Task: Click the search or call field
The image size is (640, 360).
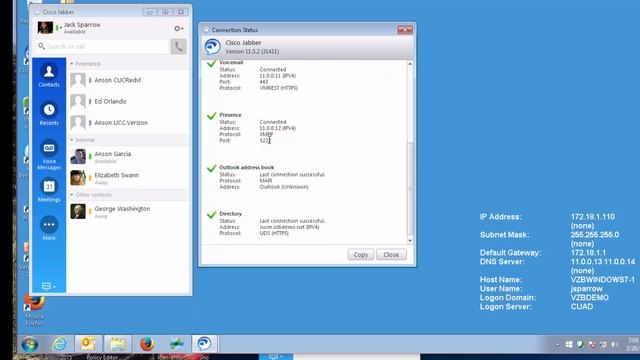Action: 102,47
